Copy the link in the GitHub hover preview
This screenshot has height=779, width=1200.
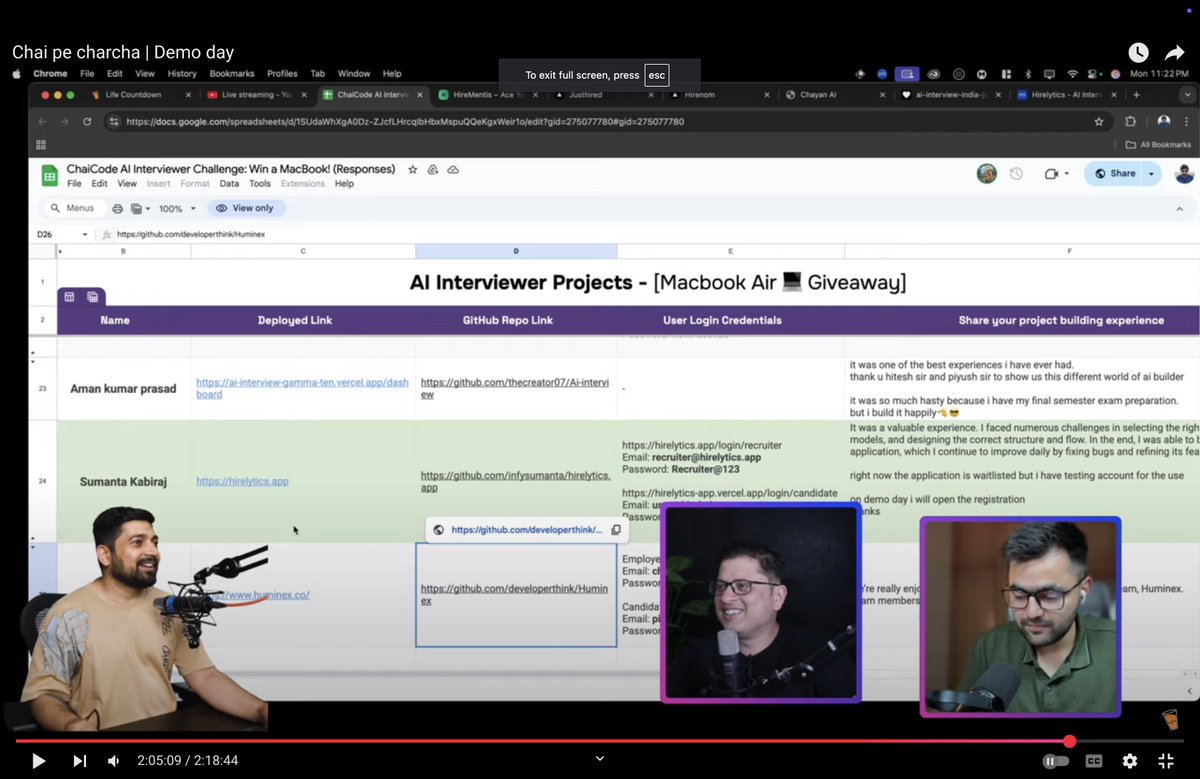(x=616, y=530)
